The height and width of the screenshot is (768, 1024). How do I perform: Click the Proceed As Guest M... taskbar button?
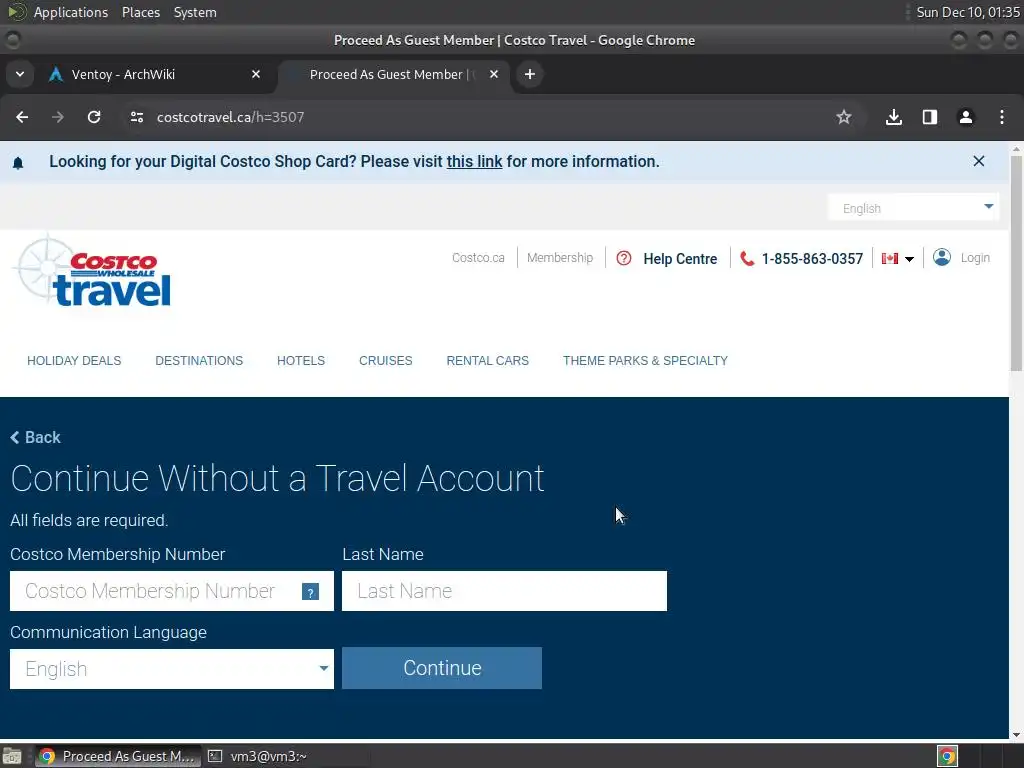tap(118, 756)
